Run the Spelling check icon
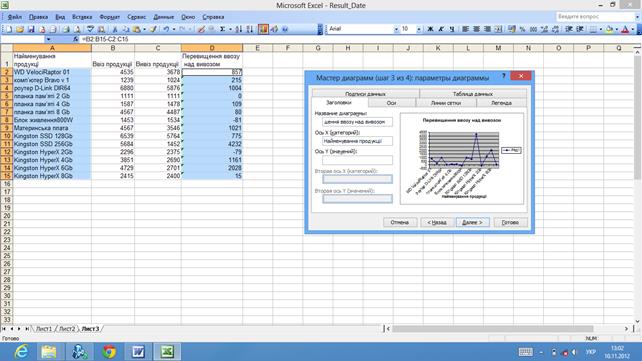Viewport: 642px width, 361px height. point(90,29)
